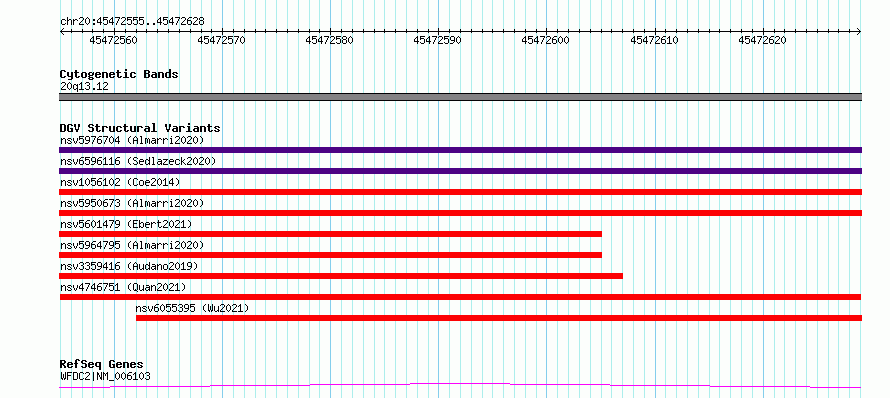
Task: Select the red bar for nsv6055395
Action: click(499, 318)
